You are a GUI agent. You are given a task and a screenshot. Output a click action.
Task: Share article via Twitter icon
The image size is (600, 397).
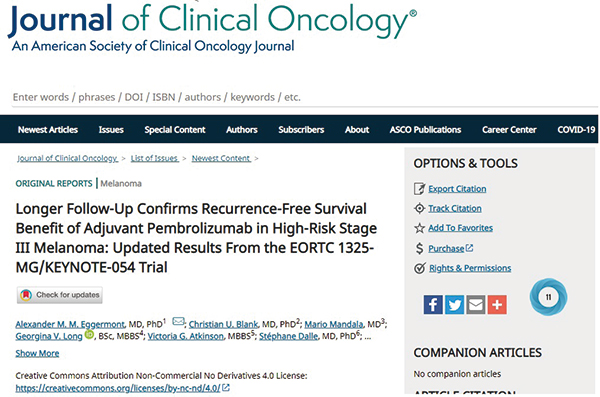[x=454, y=305]
